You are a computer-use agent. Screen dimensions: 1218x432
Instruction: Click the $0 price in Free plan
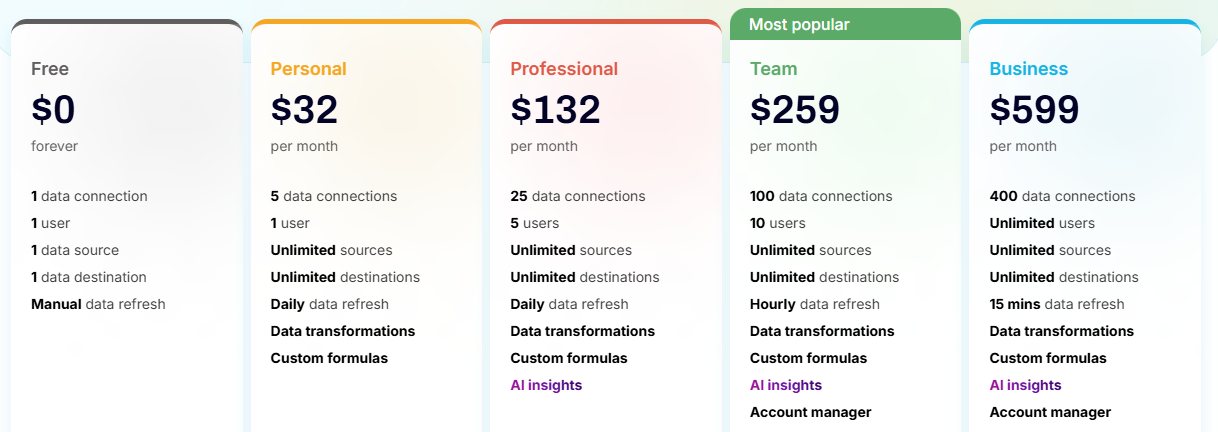click(53, 110)
